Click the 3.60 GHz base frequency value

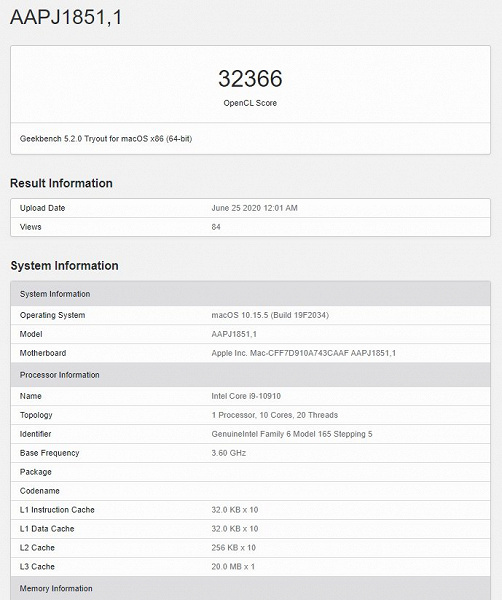pyautogui.click(x=229, y=453)
